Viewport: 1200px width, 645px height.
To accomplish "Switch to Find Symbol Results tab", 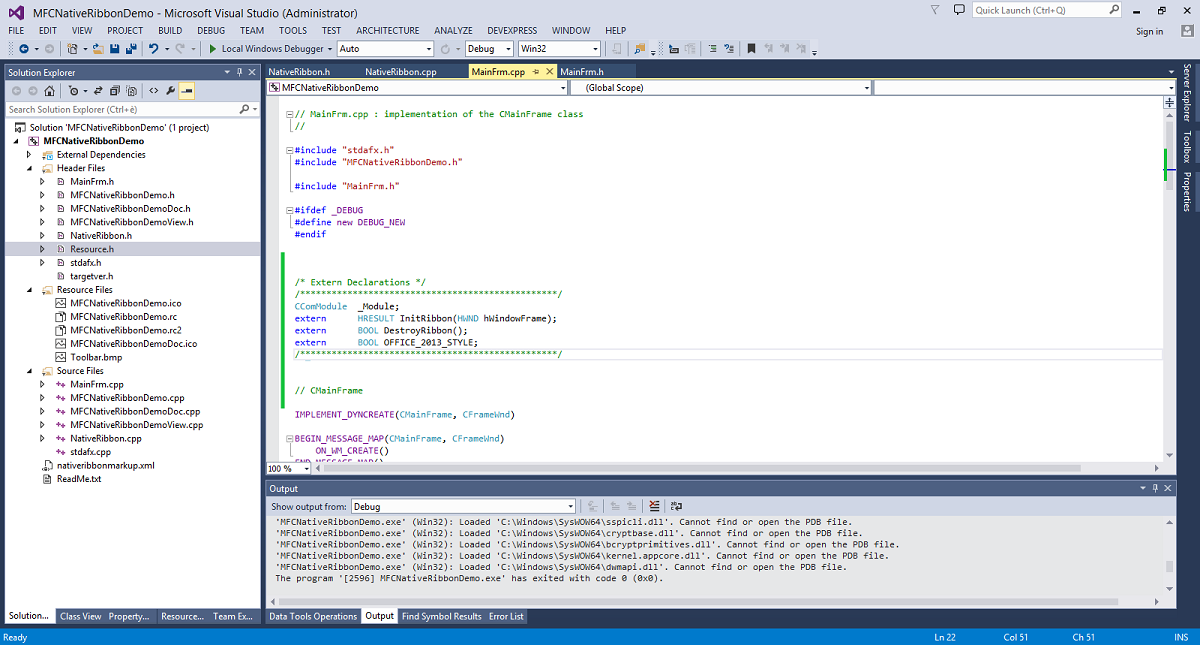I will (x=441, y=616).
